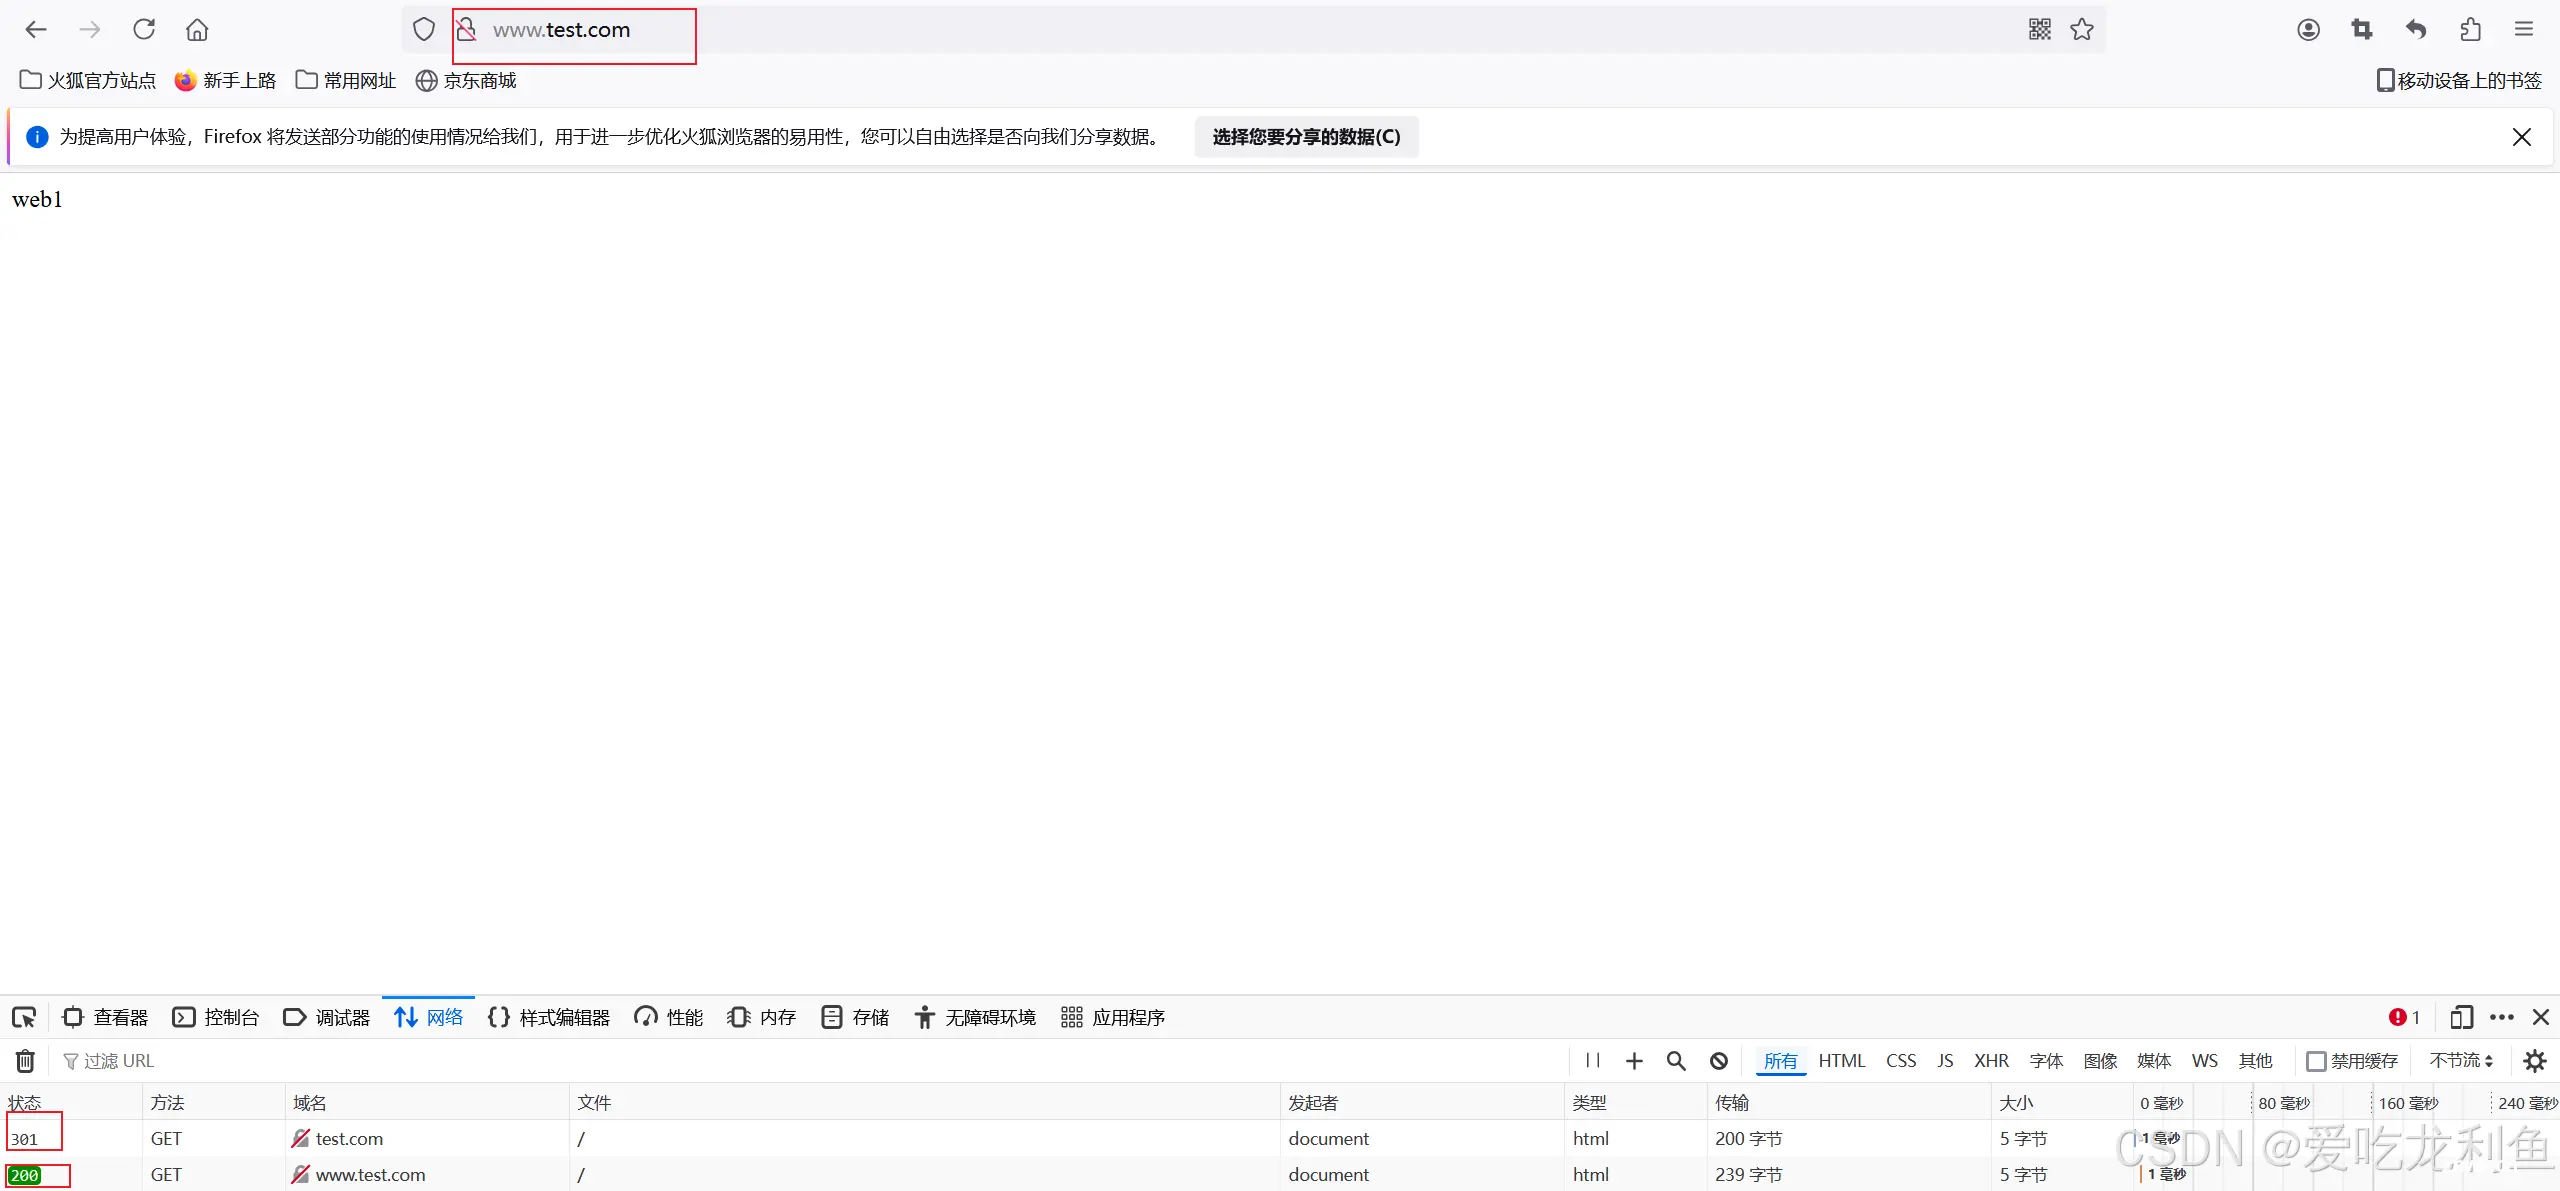
Task: Take a screenshot with crop tool
Action: point(2362,30)
